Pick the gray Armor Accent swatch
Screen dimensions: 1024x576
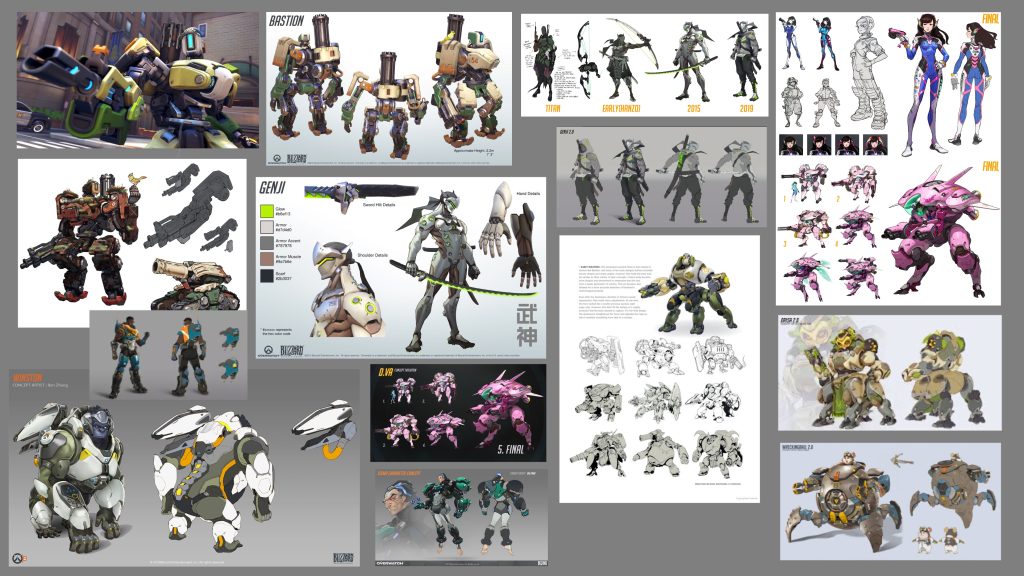266,243
